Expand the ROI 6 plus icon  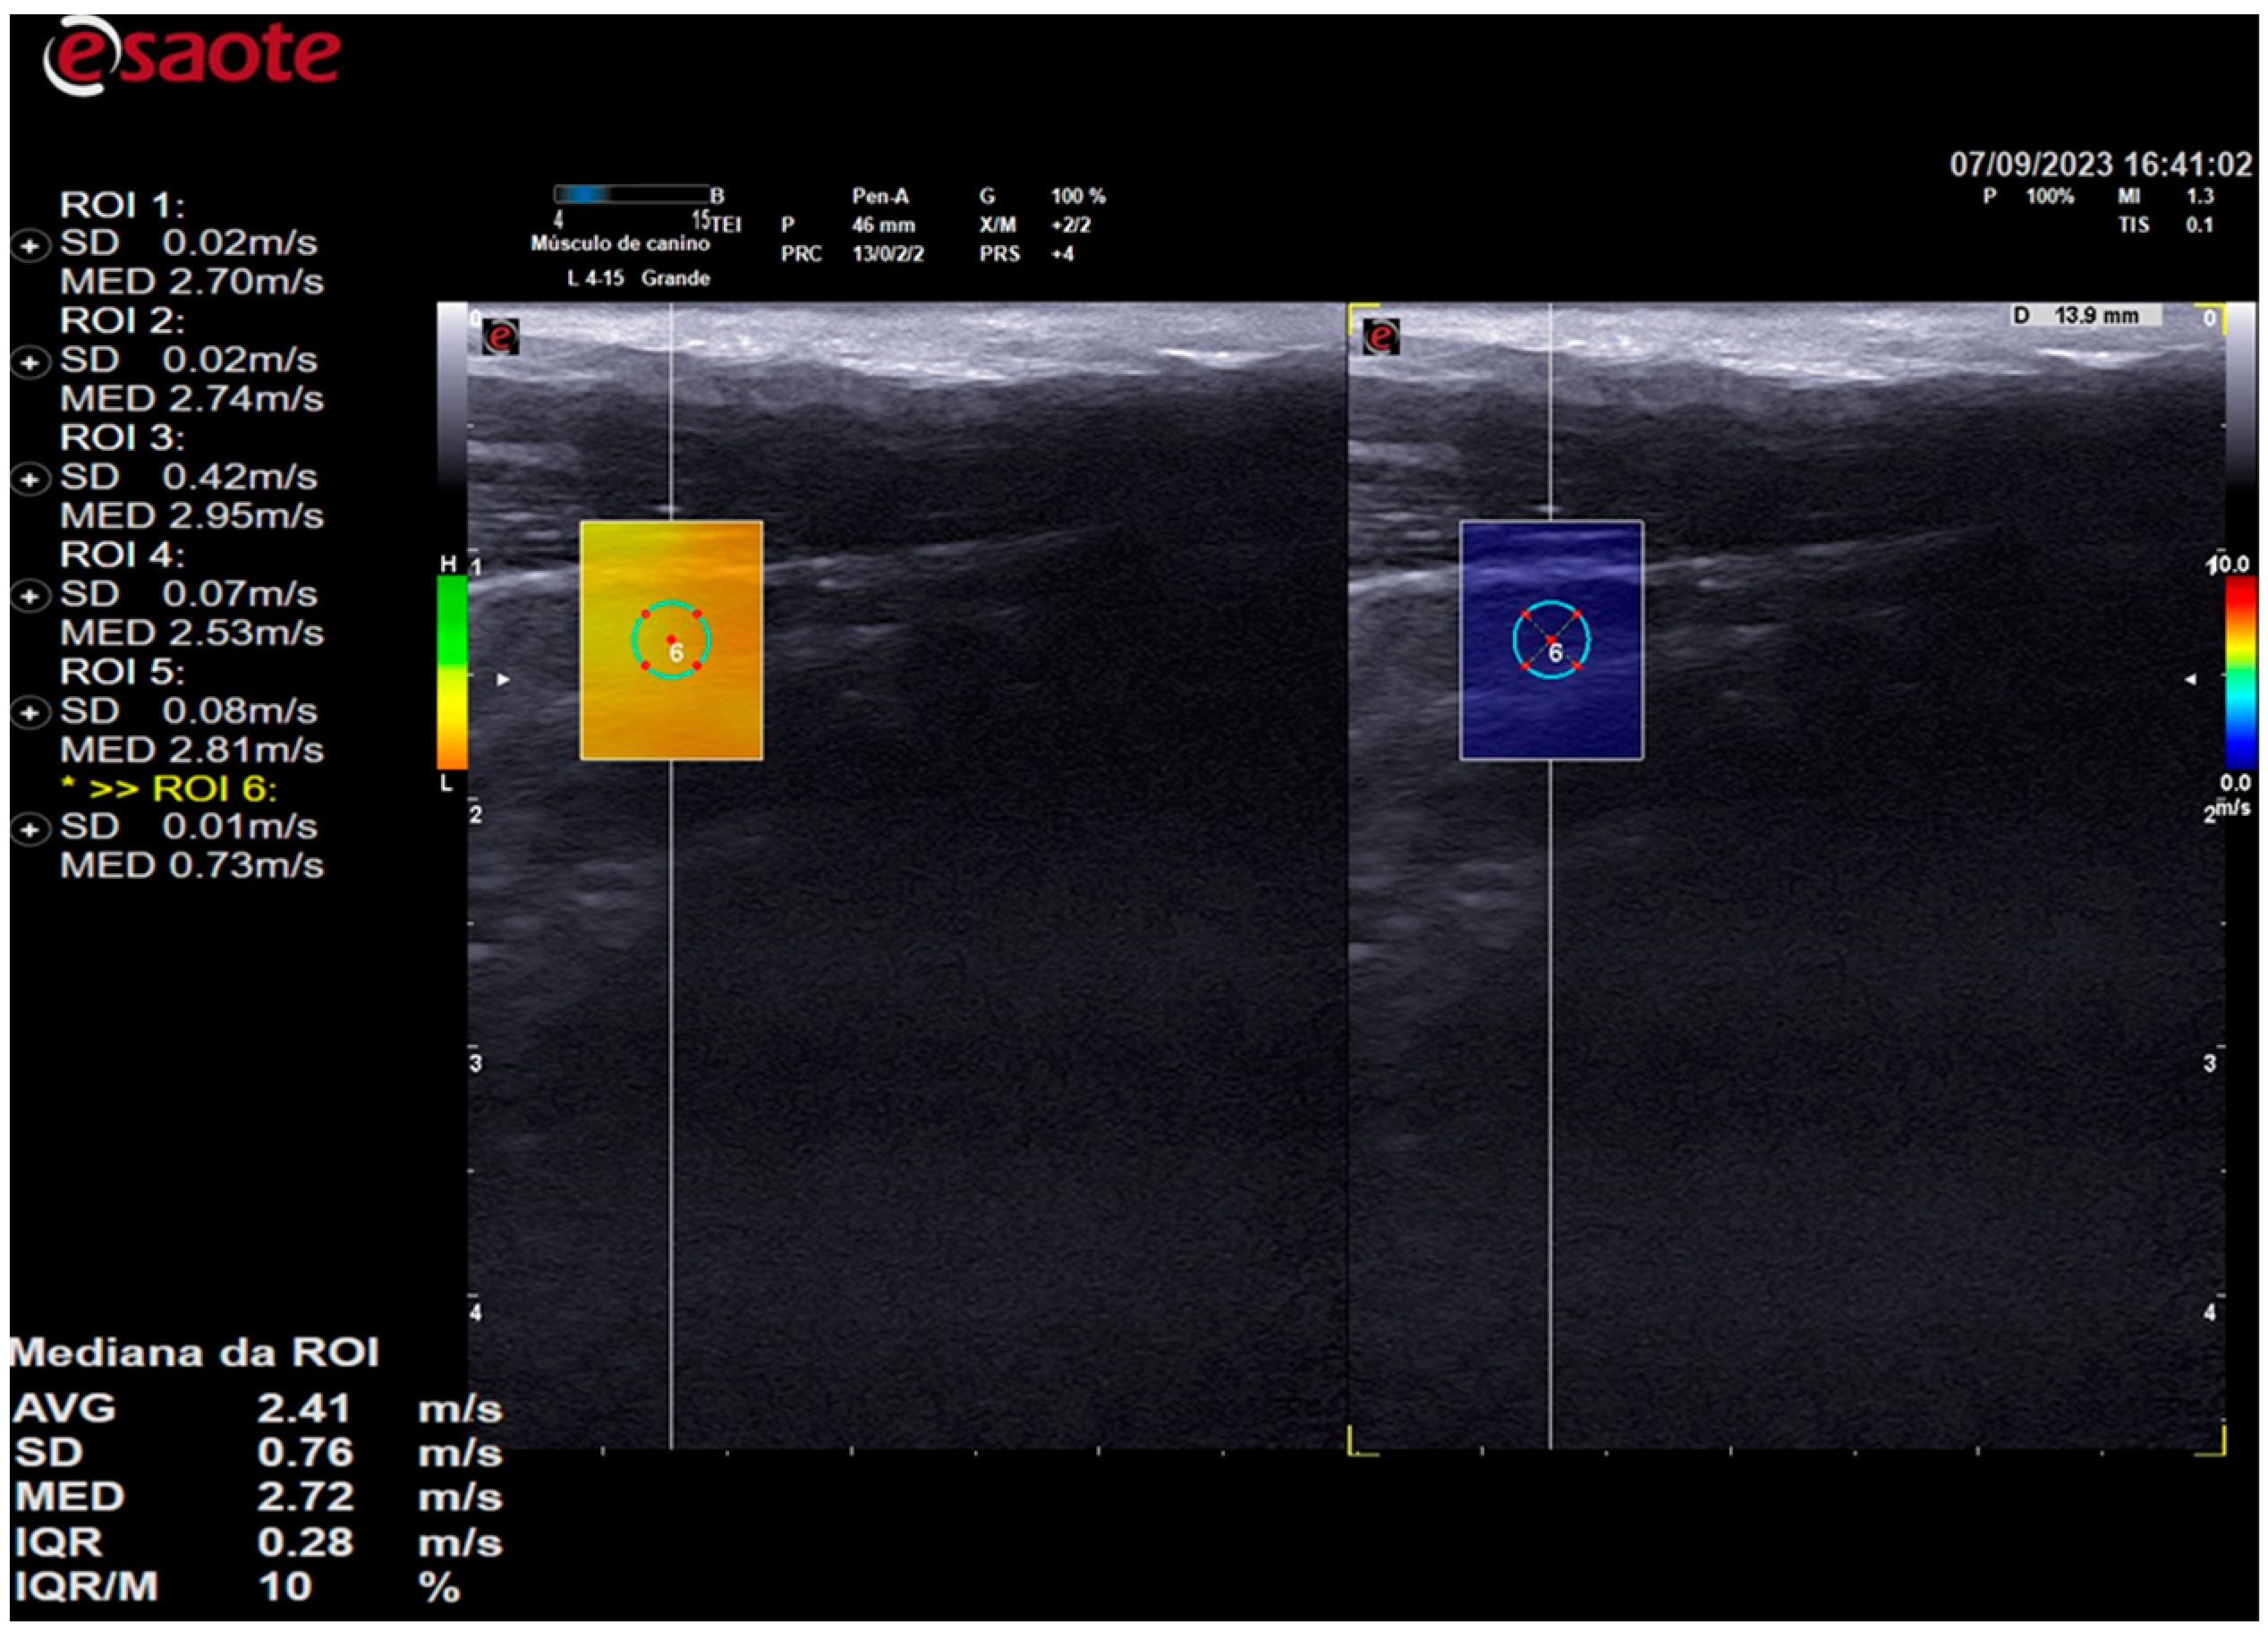point(30,829)
